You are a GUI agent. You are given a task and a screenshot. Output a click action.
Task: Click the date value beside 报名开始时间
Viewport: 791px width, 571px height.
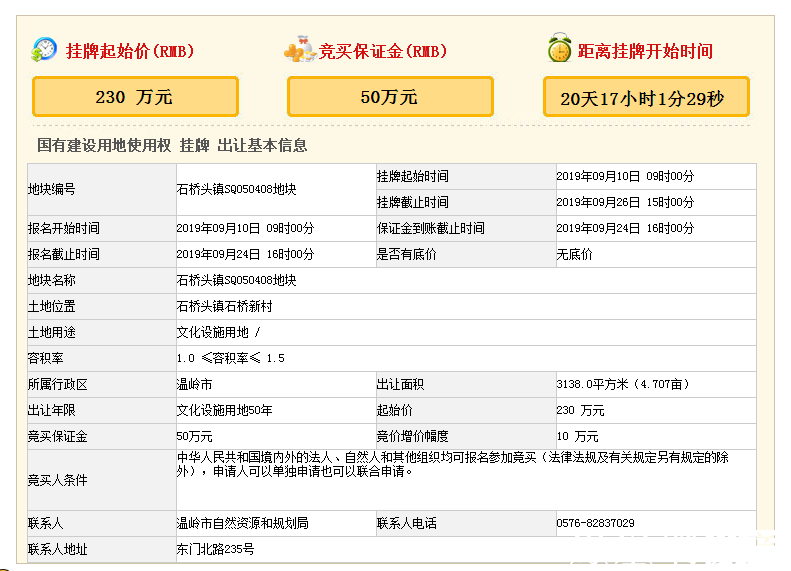(x=245, y=228)
